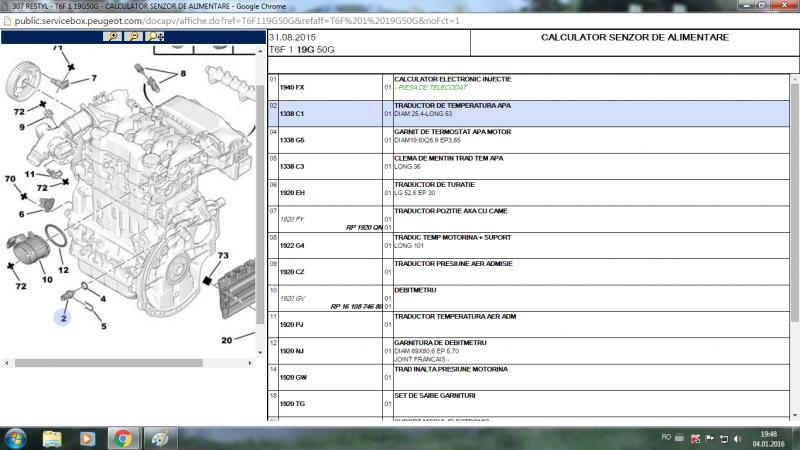Click the parts list vertical scrollbar thumb
800x450 pixels.
point(794,202)
